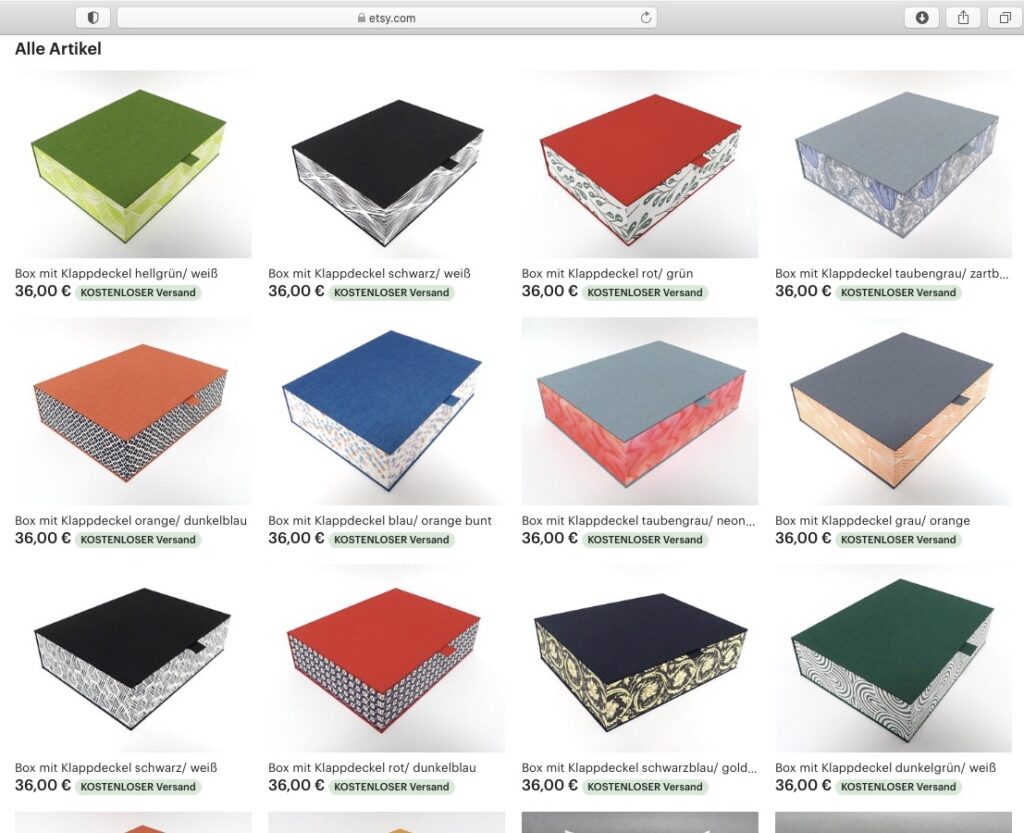This screenshot has width=1024, height=833.
Task: Click title 'Box mit Klappdeckel grau/ orange'
Action: tap(872, 521)
